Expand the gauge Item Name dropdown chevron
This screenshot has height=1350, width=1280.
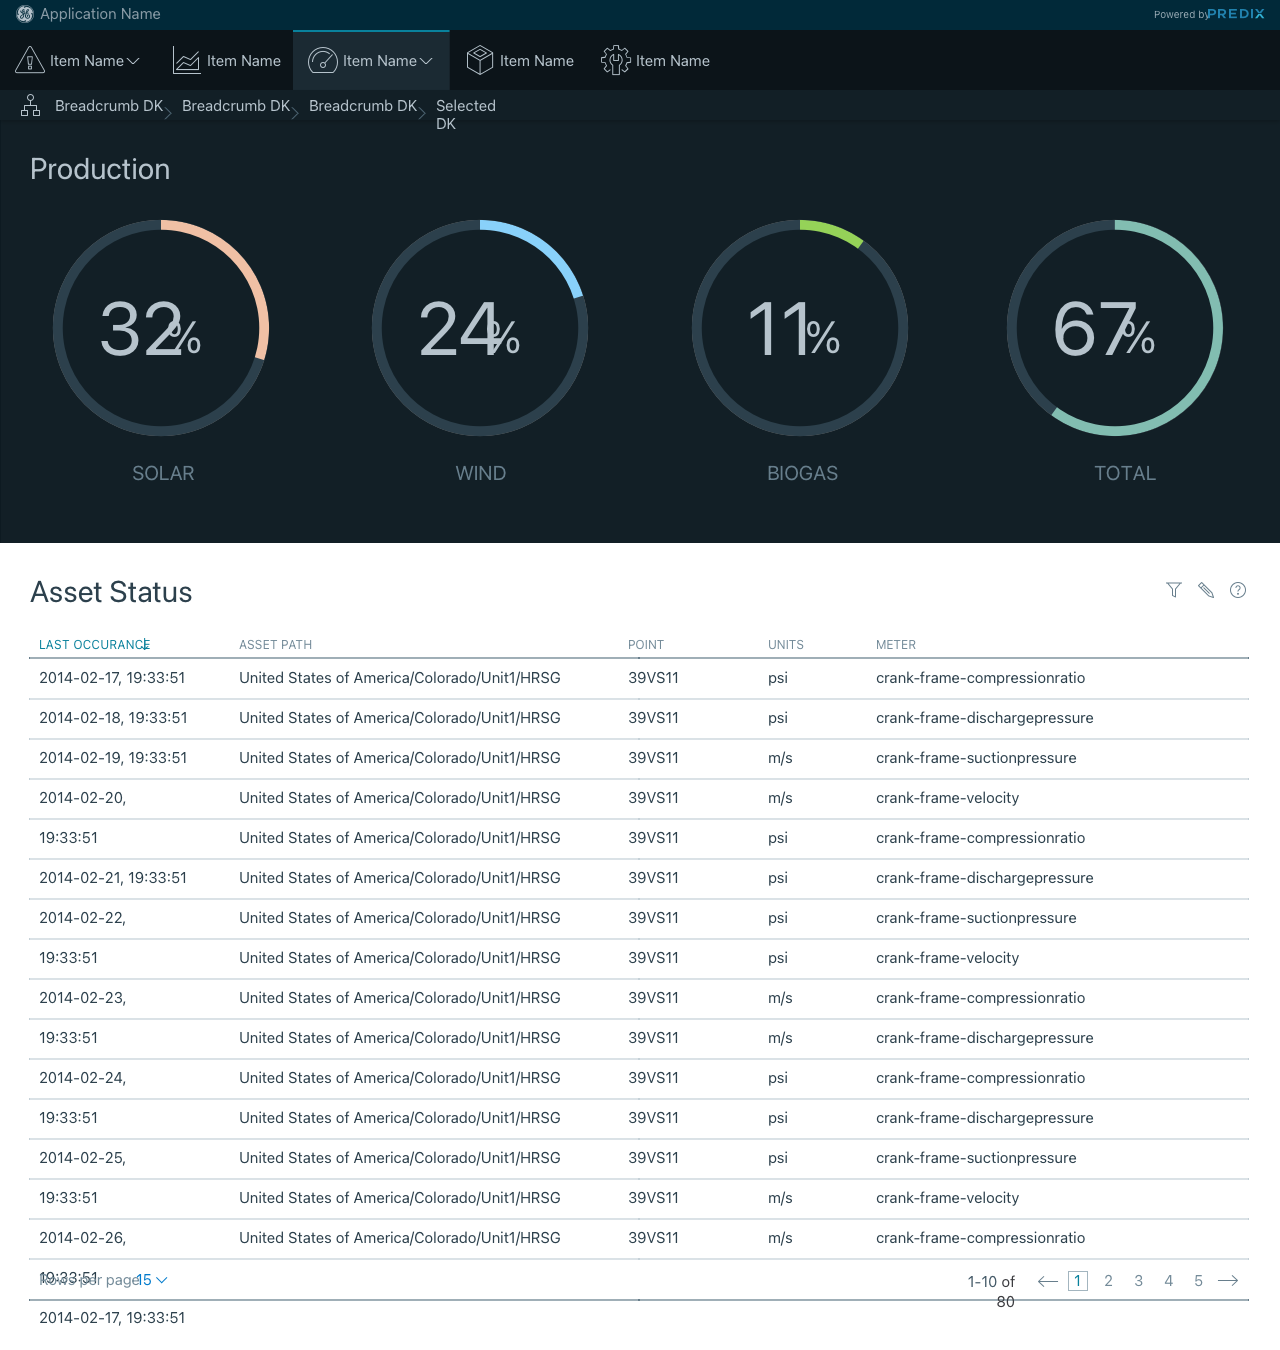pos(426,61)
